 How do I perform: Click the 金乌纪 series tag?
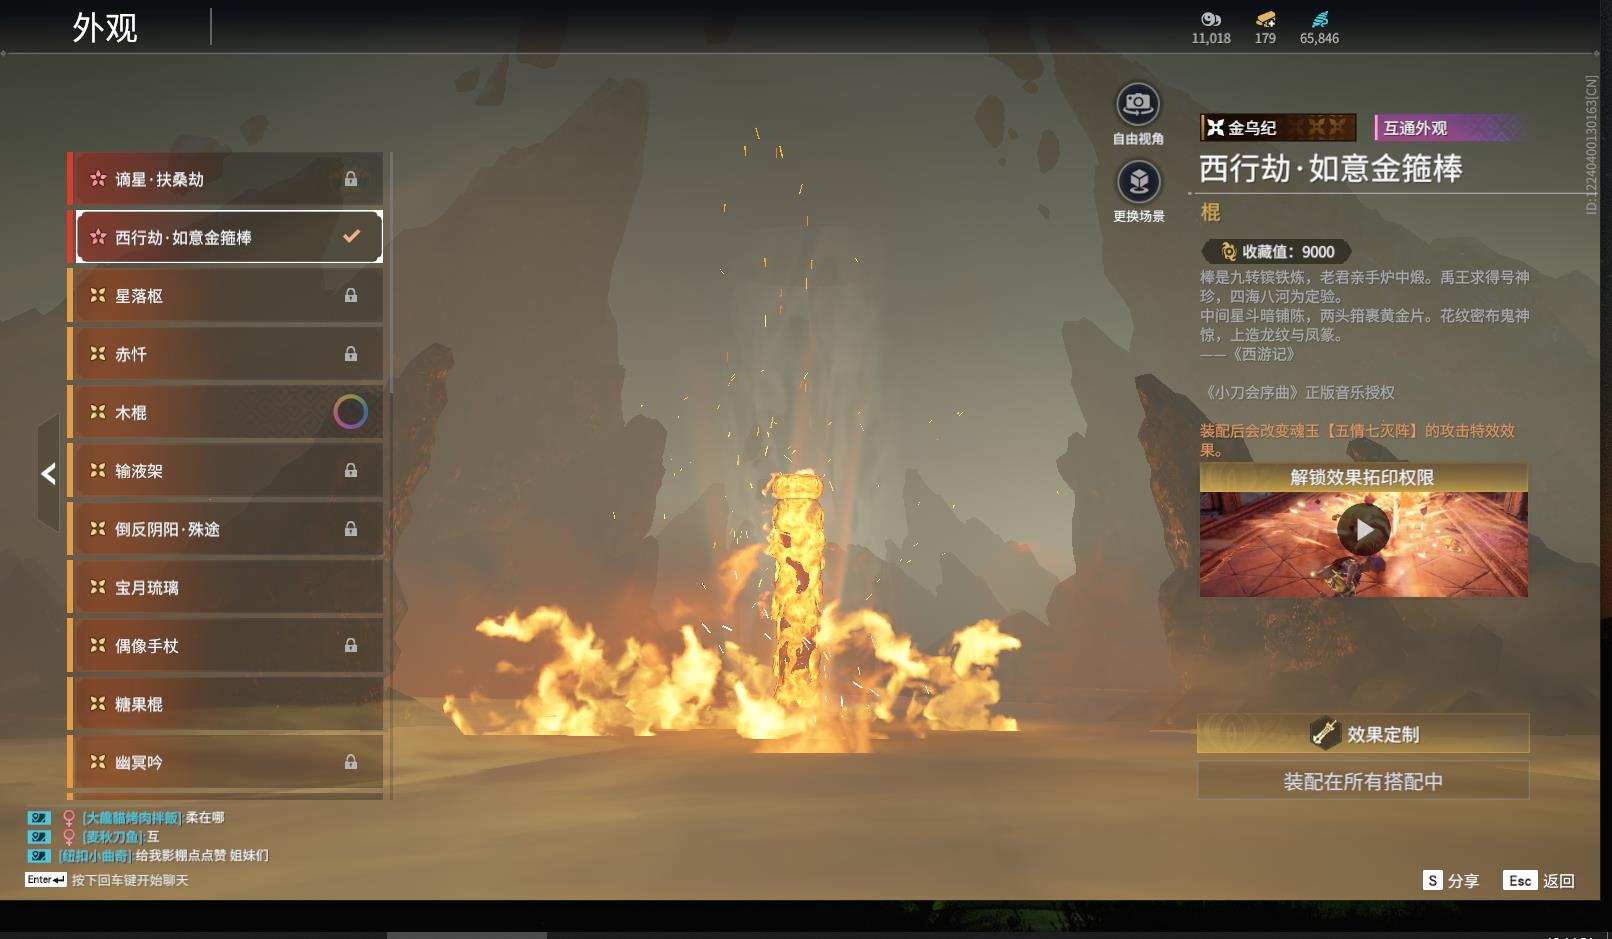1278,128
